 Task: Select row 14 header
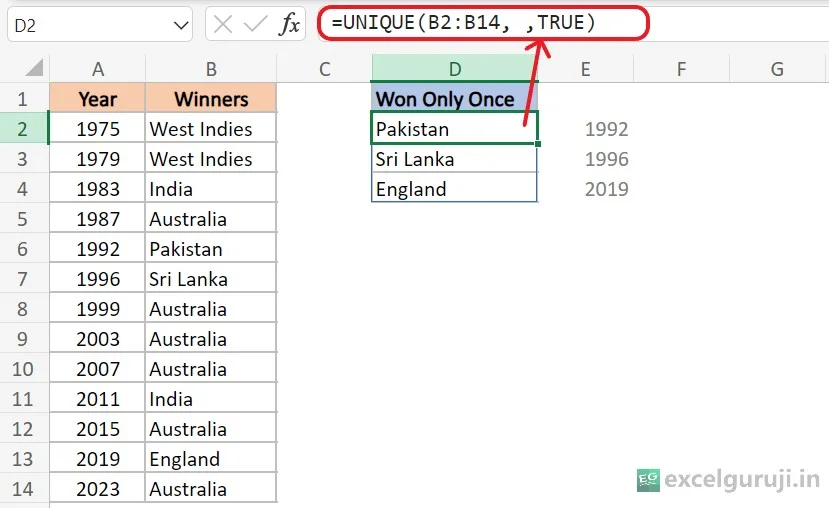[x=23, y=488]
